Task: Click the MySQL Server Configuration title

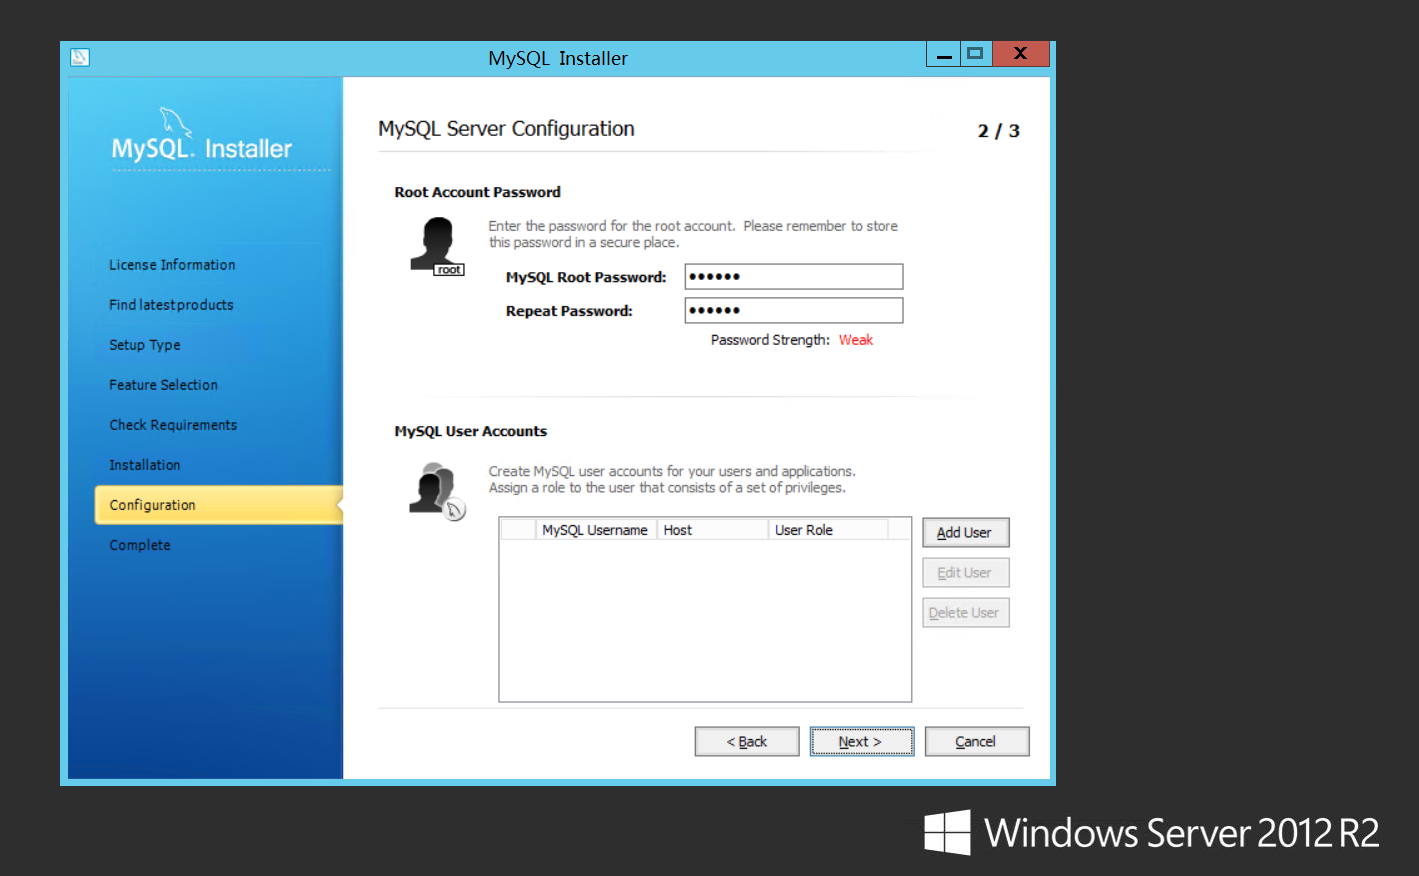Action: 506,129
